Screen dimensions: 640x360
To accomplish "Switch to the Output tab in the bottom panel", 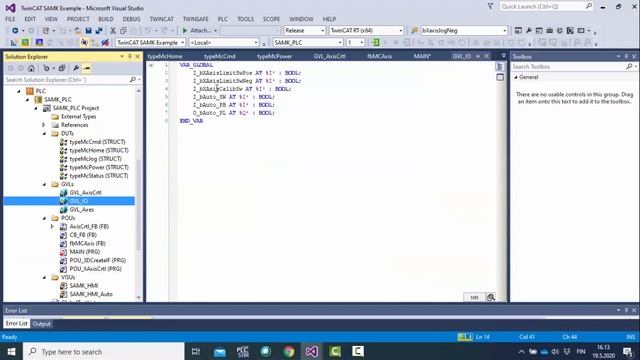I will pyautogui.click(x=42, y=324).
